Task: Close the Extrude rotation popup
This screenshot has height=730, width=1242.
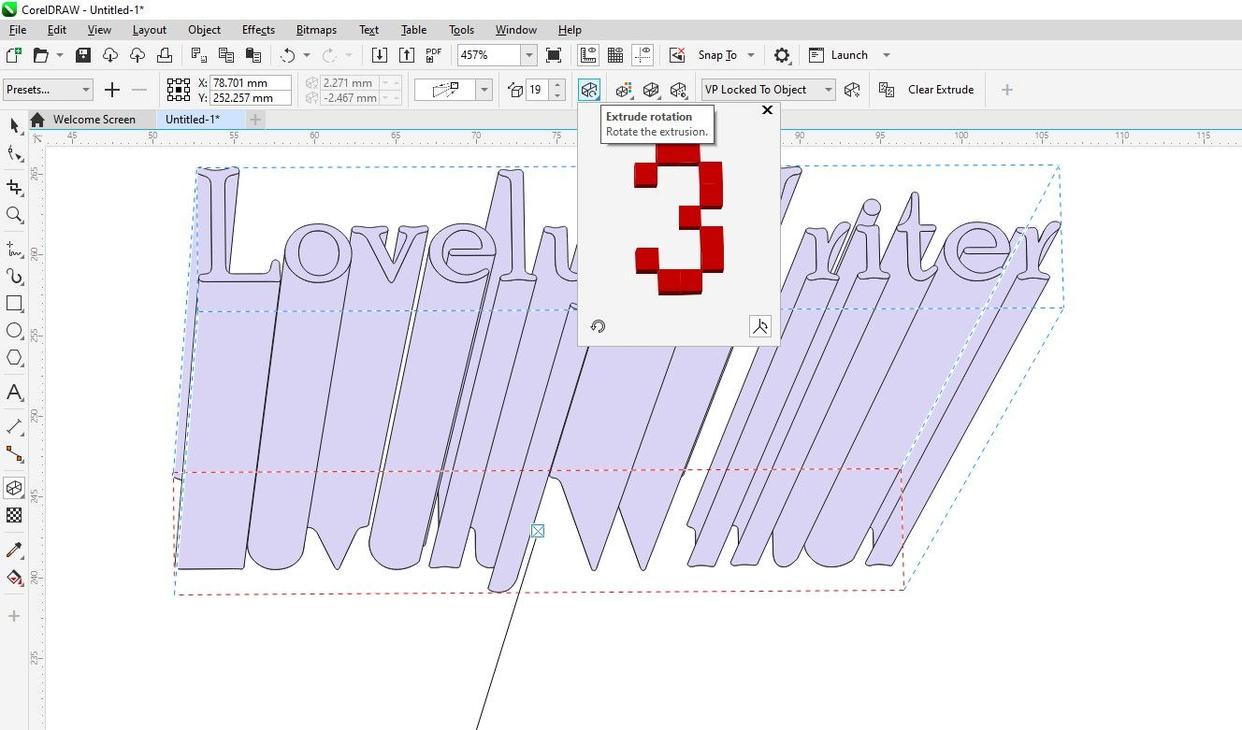Action: tap(767, 110)
